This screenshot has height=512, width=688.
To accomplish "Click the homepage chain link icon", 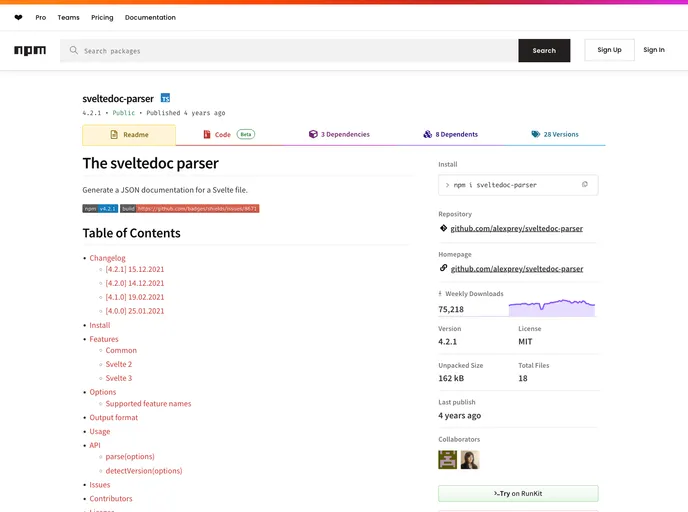I will [x=443, y=268].
